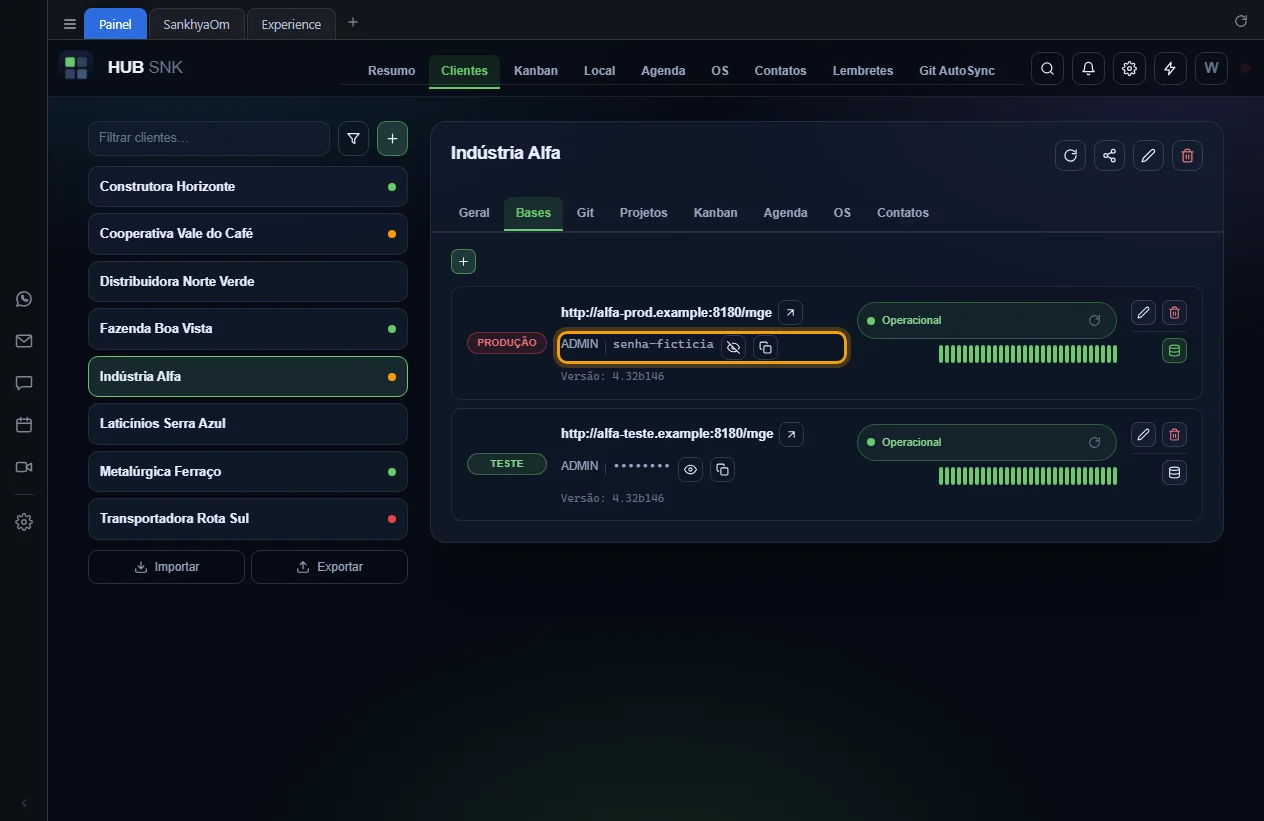Click the Exportar button

[329, 567]
